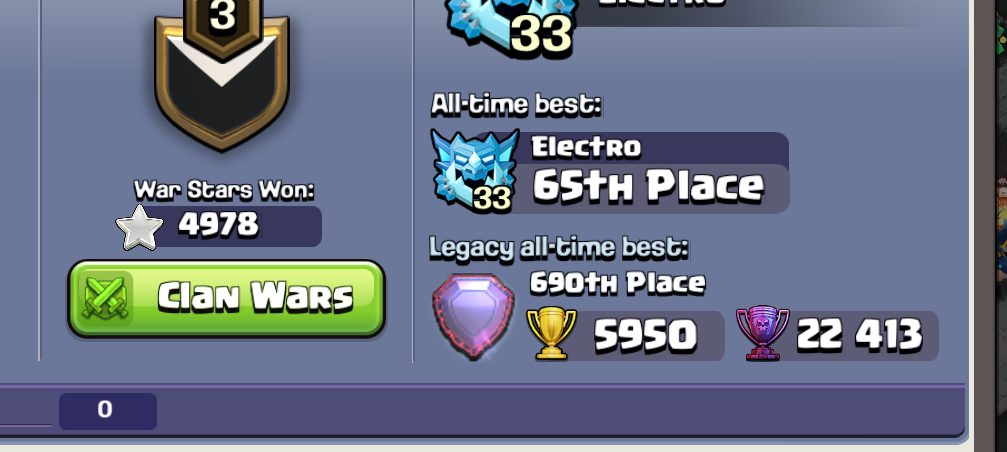Click the 690th Place label
The height and width of the screenshot is (452, 1007).
coord(617,282)
